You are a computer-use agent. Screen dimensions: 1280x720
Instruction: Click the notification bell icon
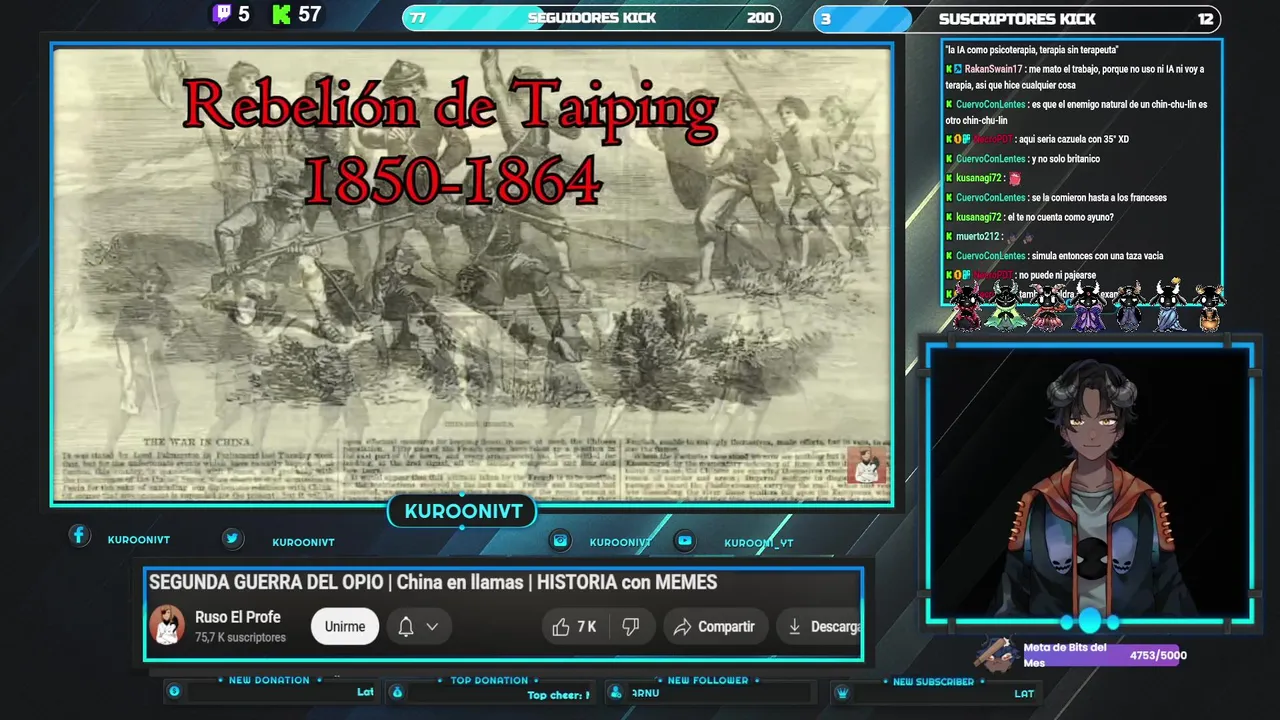click(x=406, y=627)
